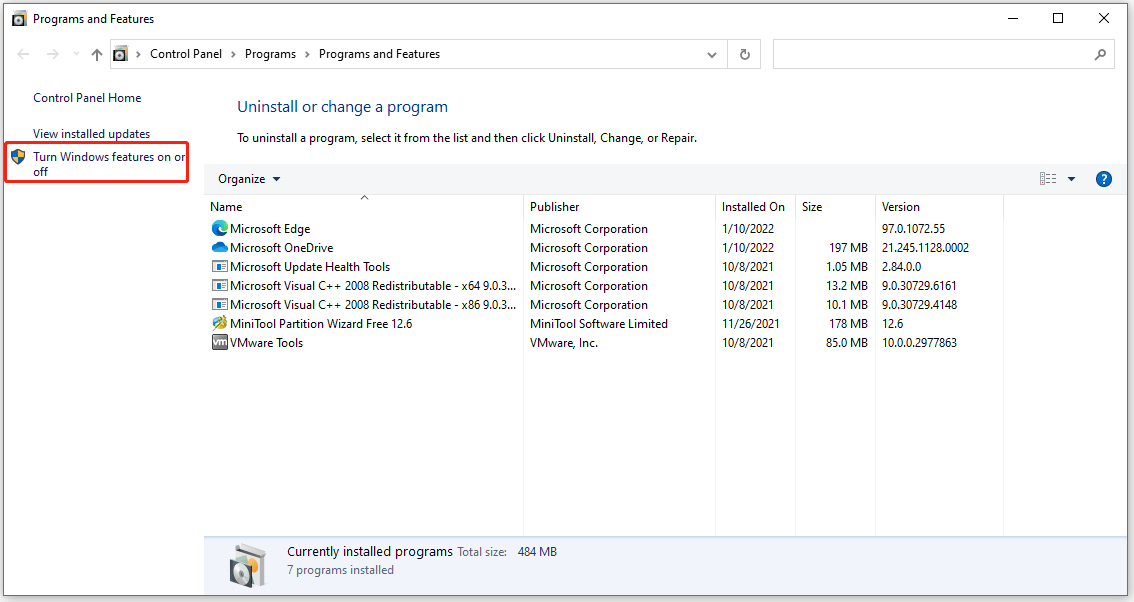Open the Organize dropdown menu
Screen dimensions: 1134x602
pyautogui.click(x=249, y=179)
